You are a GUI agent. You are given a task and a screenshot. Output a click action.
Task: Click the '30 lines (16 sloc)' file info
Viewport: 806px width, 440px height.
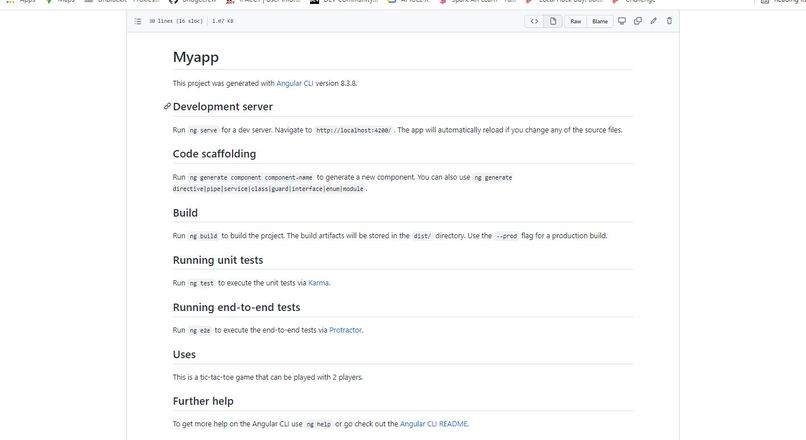[x=176, y=21]
